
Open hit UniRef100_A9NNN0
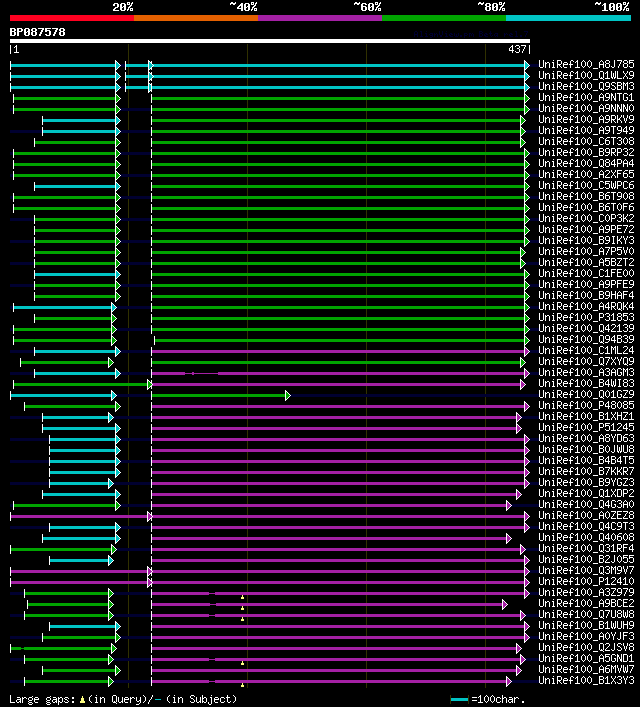point(586,108)
